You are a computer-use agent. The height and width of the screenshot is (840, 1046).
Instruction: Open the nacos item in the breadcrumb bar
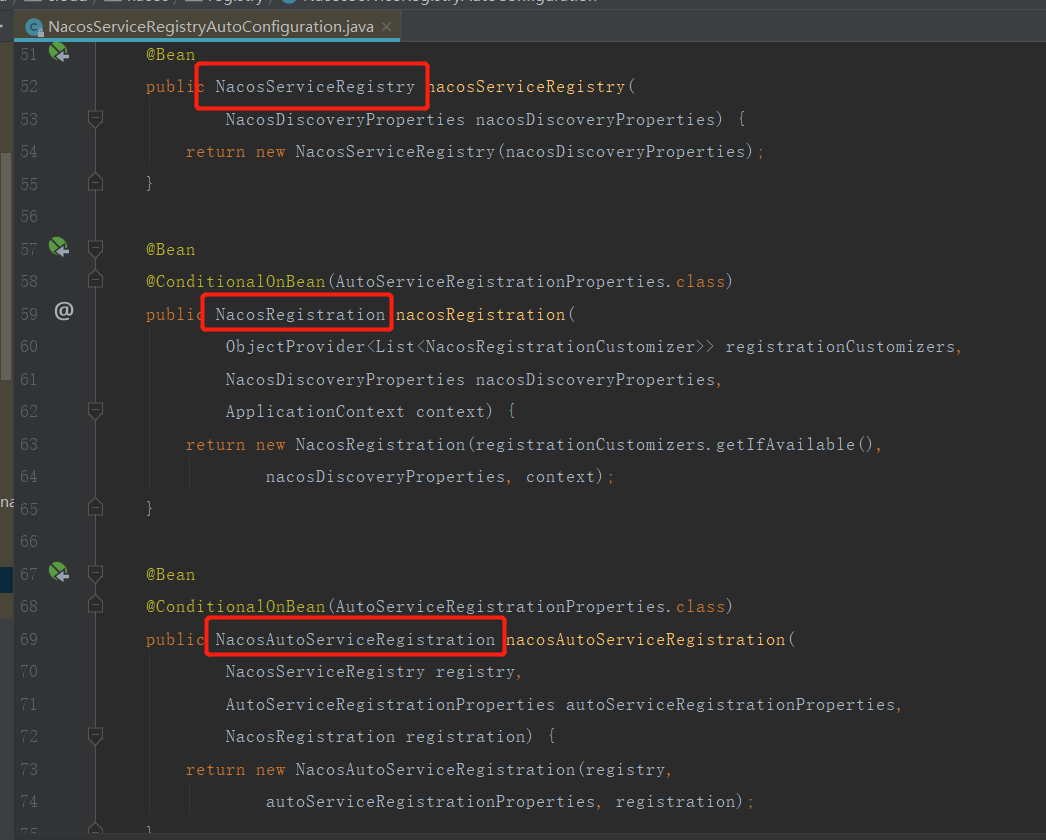[x=138, y=3]
